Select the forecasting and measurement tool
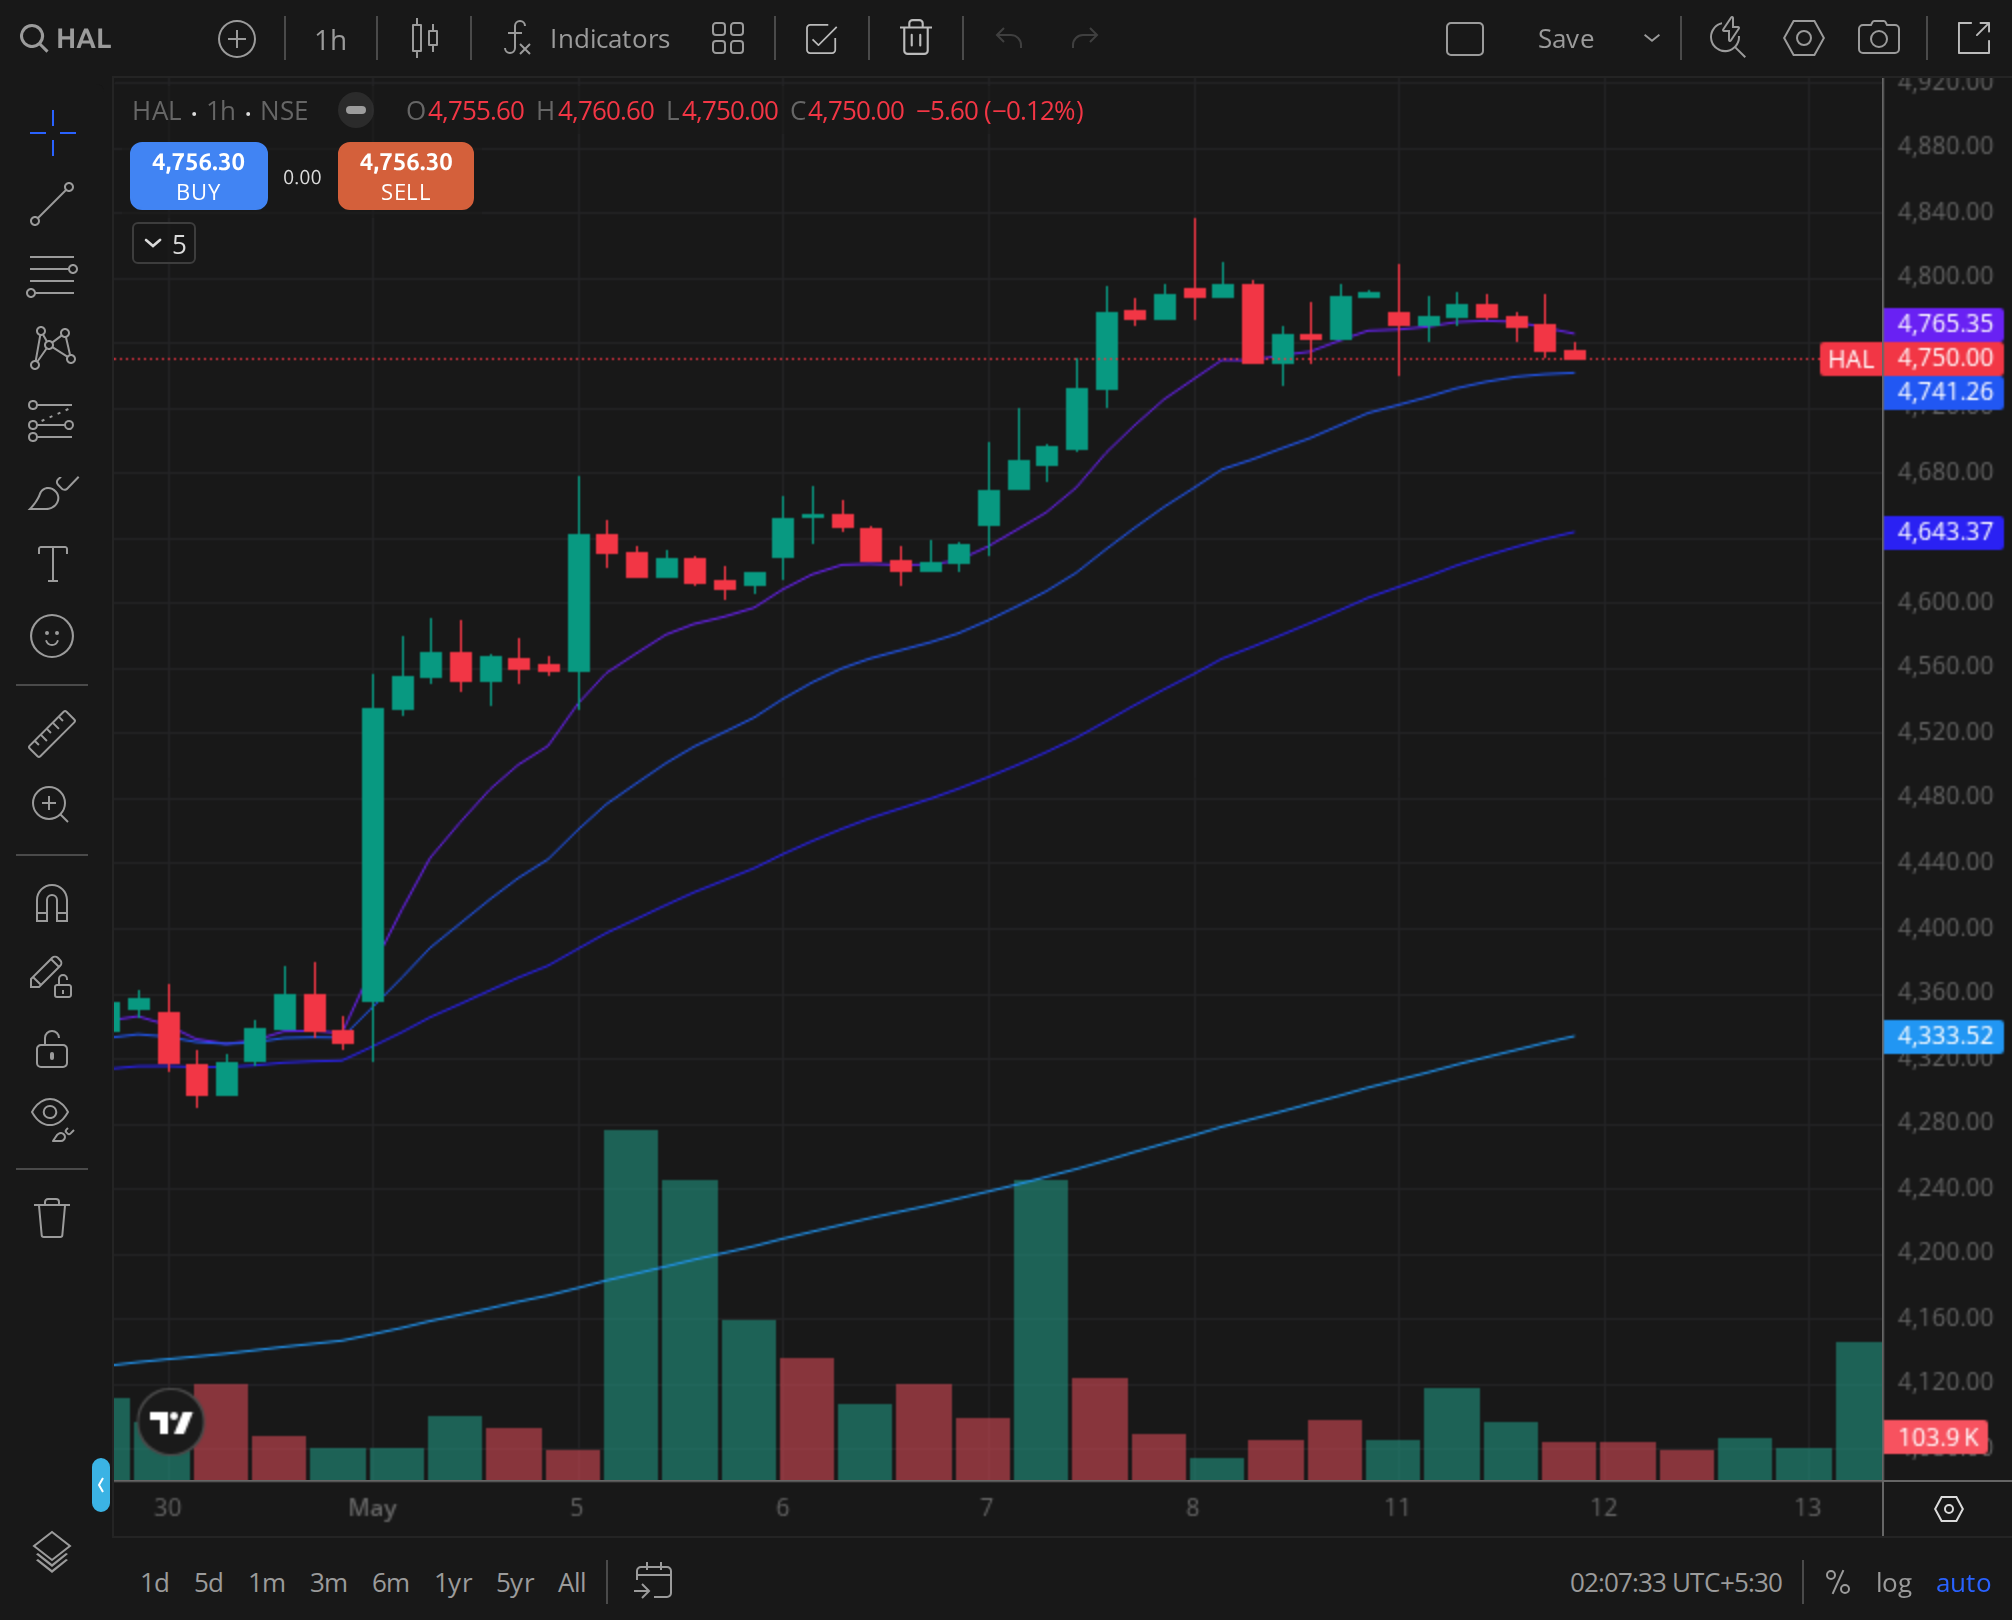The width and height of the screenshot is (2012, 1620). point(52,420)
